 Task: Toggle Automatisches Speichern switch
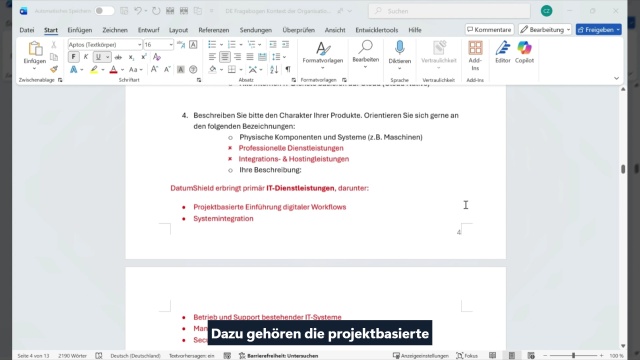click(x=104, y=11)
